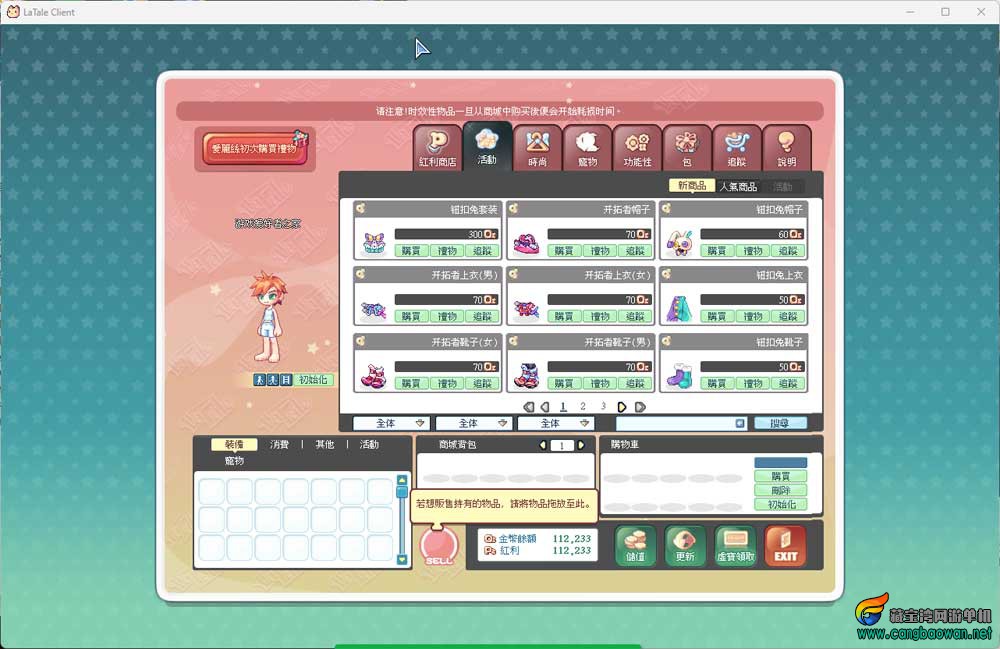Click the pink SELL button

click(x=439, y=547)
